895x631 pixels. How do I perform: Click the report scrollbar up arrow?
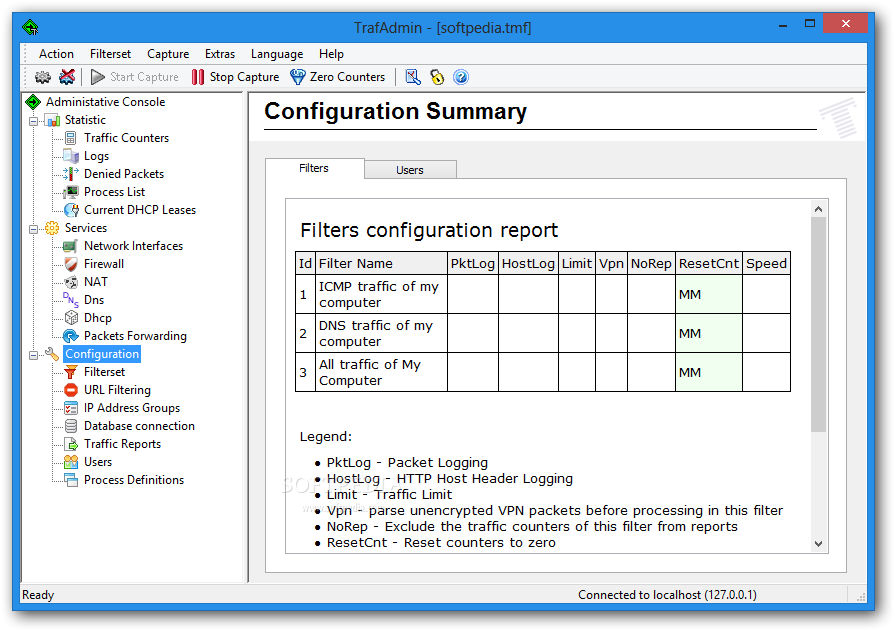click(x=819, y=209)
